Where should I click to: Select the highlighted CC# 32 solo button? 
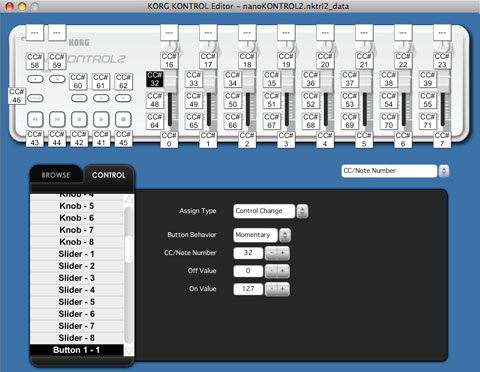tap(155, 79)
